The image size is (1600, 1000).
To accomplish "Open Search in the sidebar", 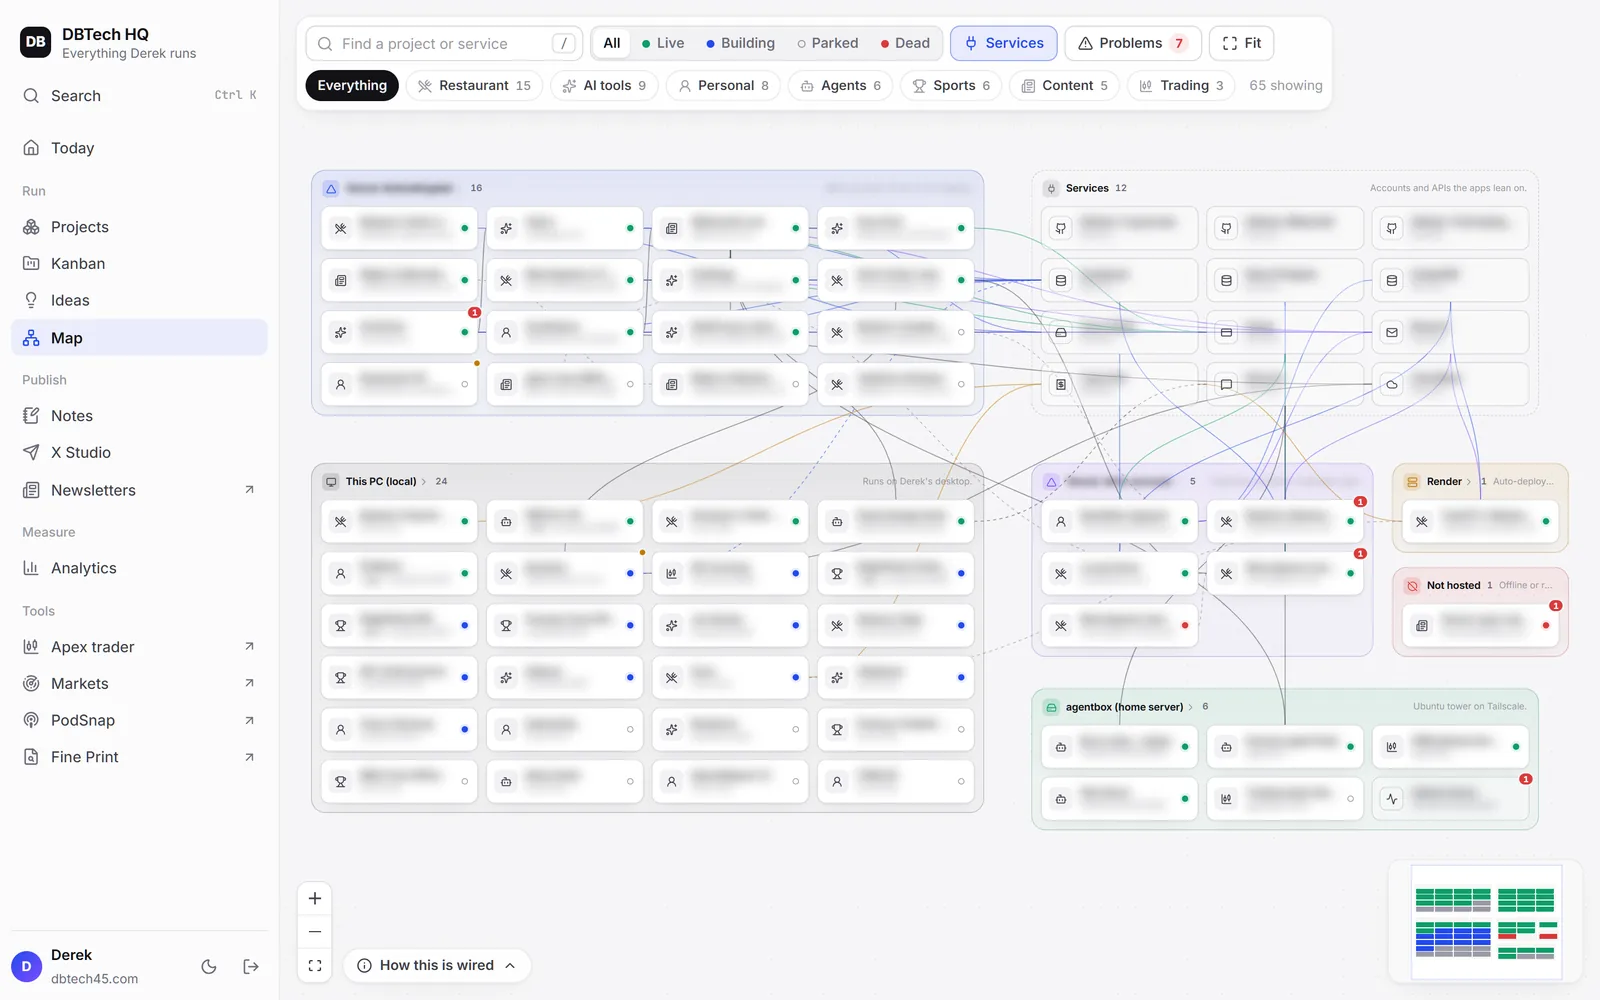I will pos(139,96).
